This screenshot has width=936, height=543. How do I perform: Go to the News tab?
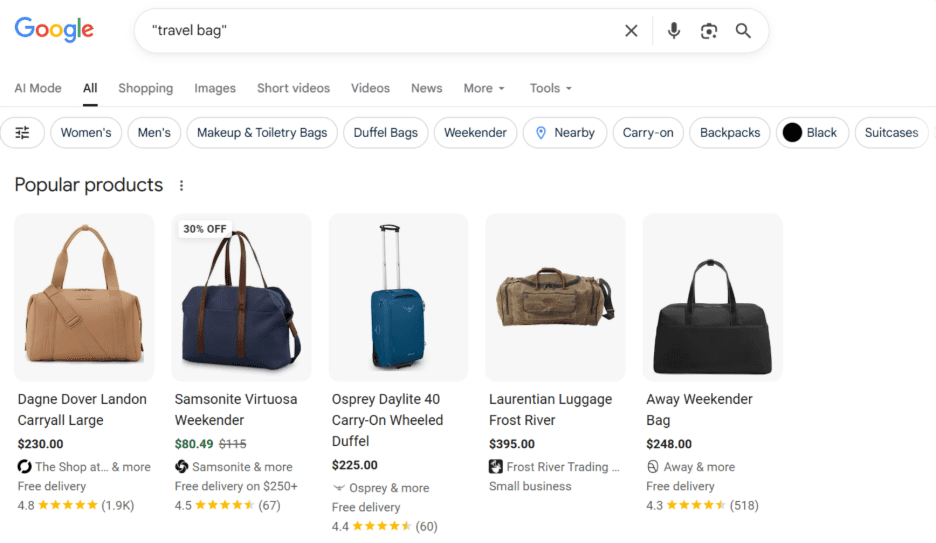tap(426, 88)
